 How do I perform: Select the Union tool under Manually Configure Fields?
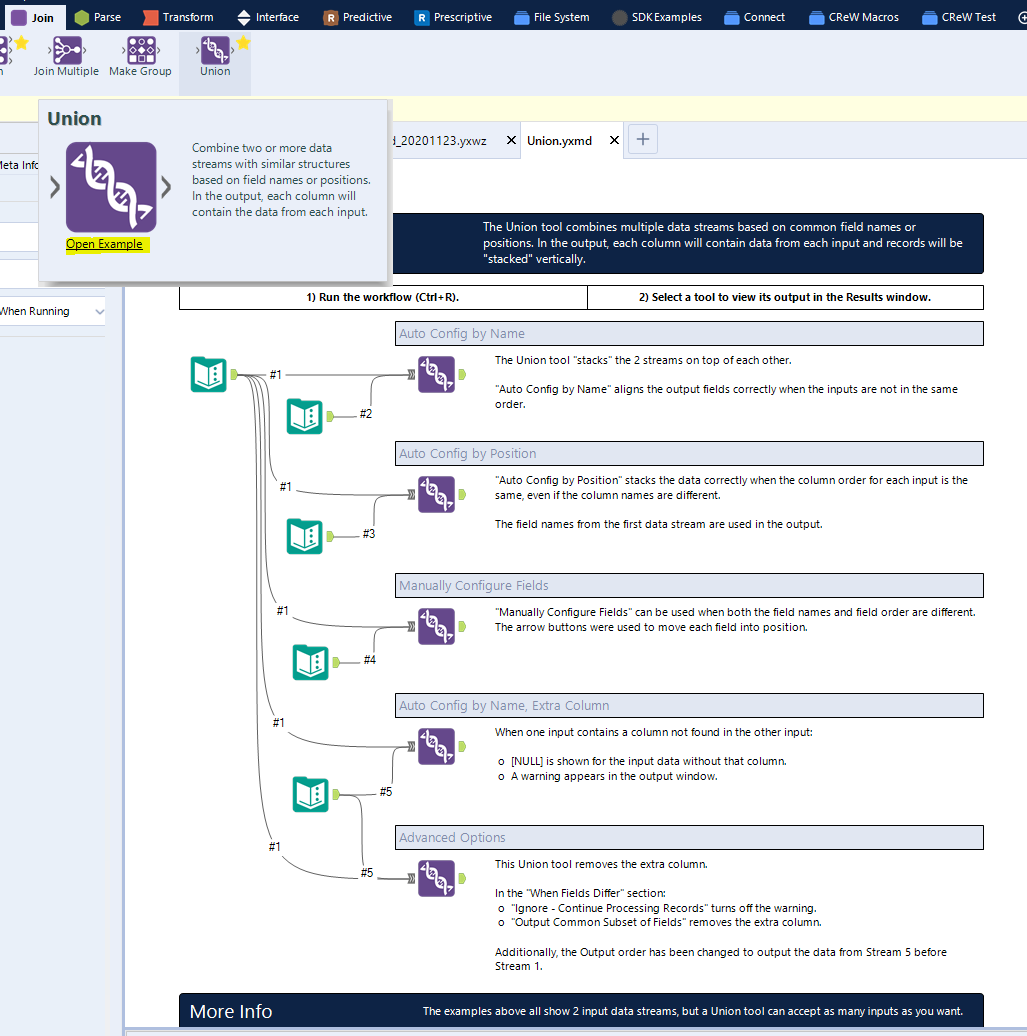coord(436,626)
